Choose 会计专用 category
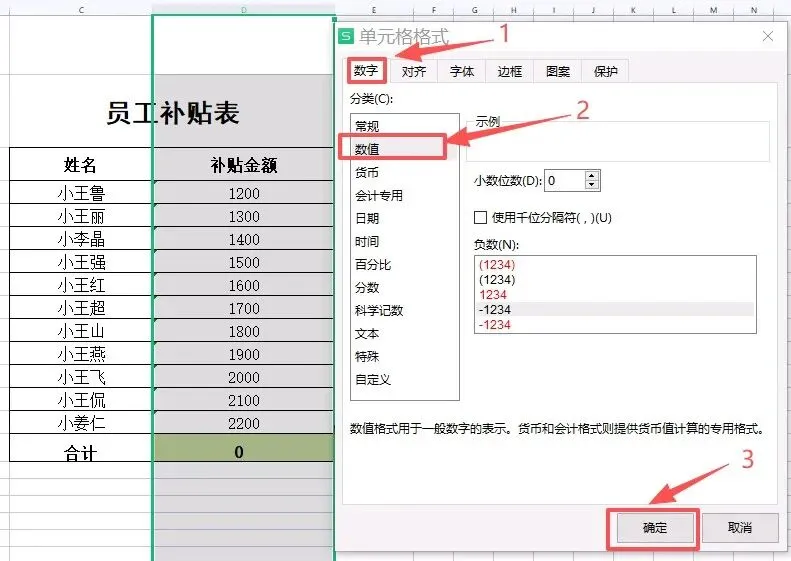Viewport: 791px width, 561px height. [x=405, y=195]
